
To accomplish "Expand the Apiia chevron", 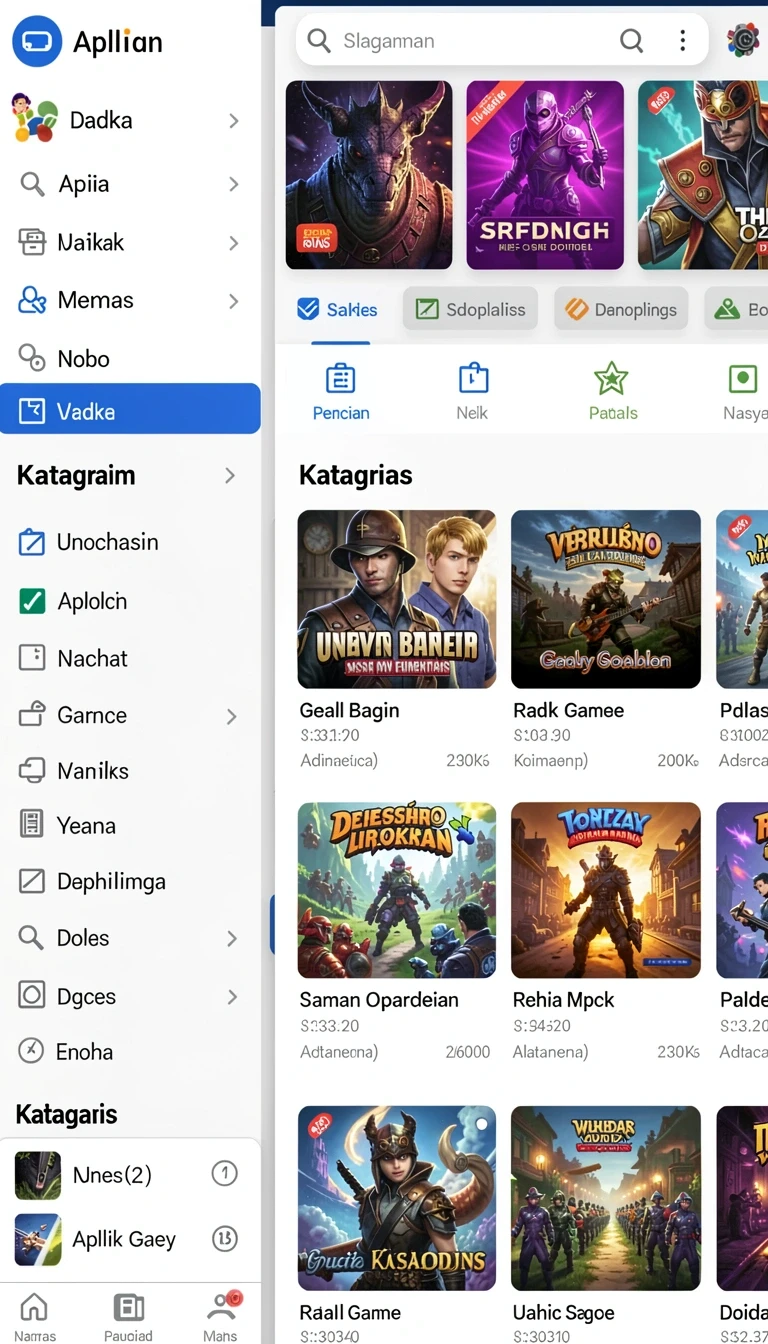I will 233,184.
